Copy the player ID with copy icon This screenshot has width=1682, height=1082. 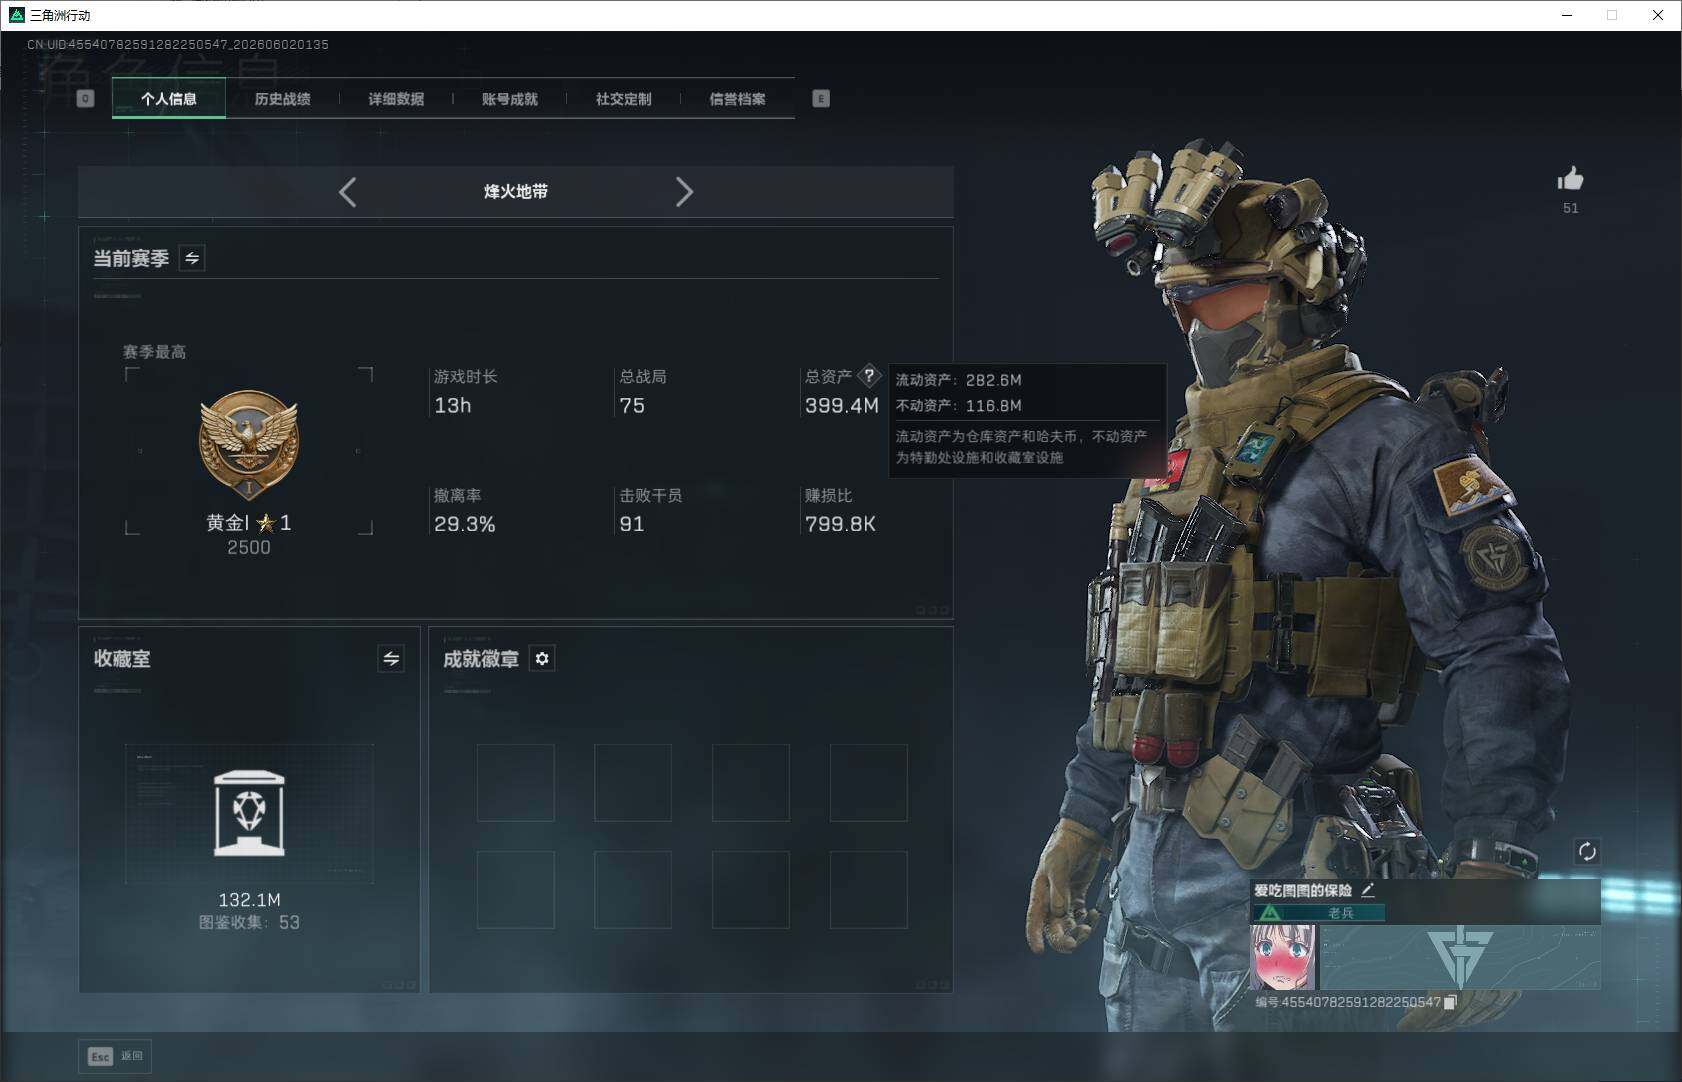[x=1450, y=1002]
